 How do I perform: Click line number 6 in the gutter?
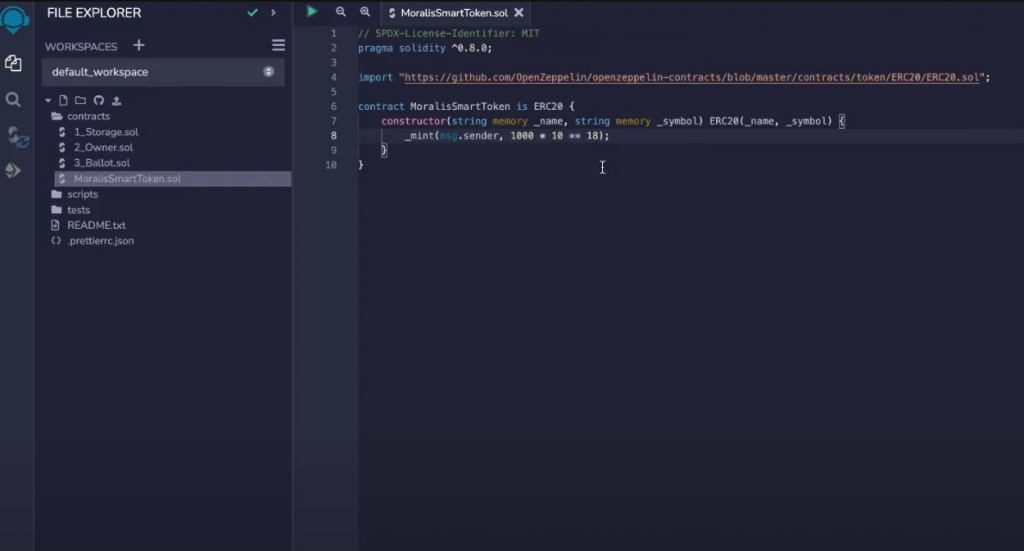[334, 106]
